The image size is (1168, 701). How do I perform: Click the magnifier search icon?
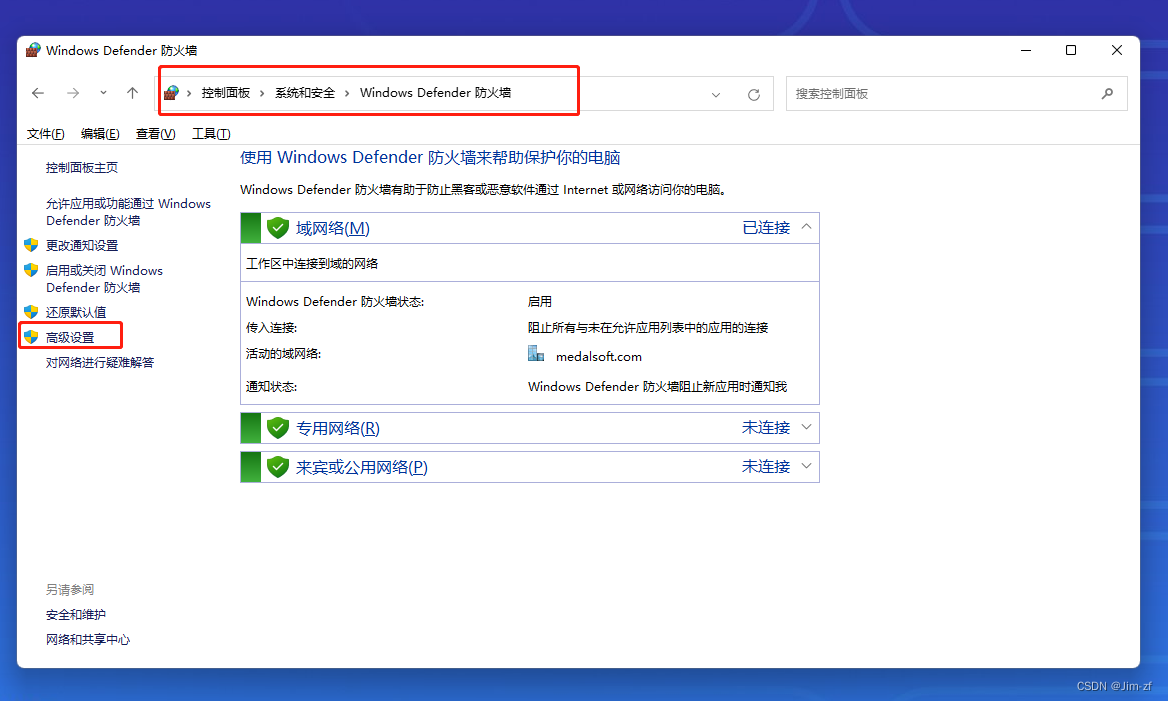(1108, 94)
